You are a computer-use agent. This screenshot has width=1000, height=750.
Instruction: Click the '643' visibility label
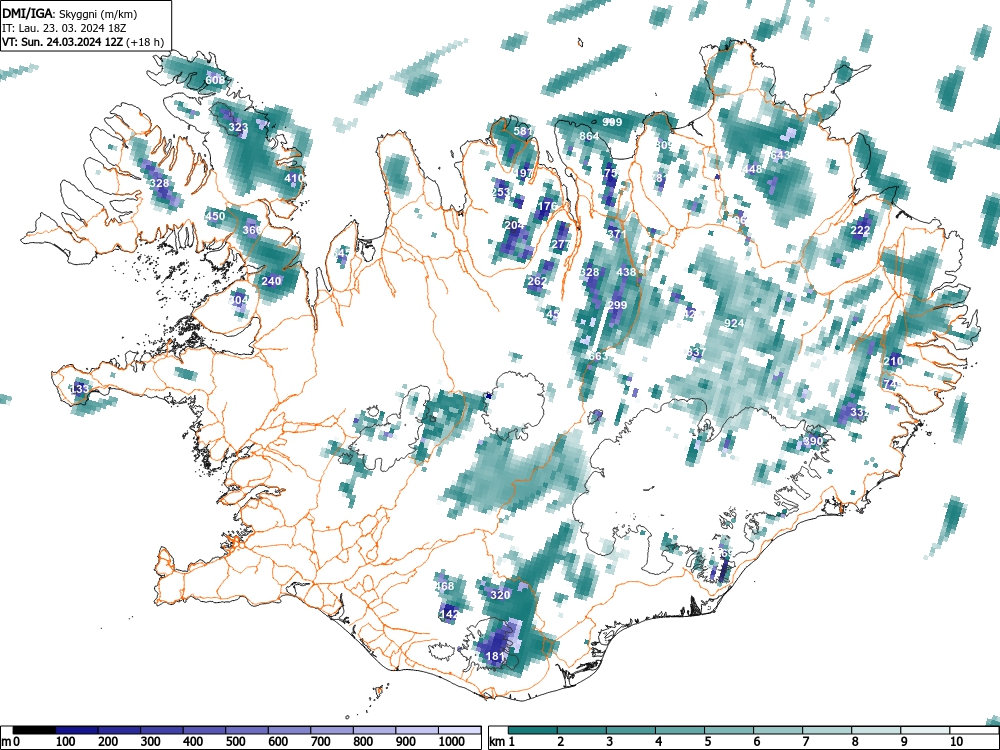tap(780, 155)
